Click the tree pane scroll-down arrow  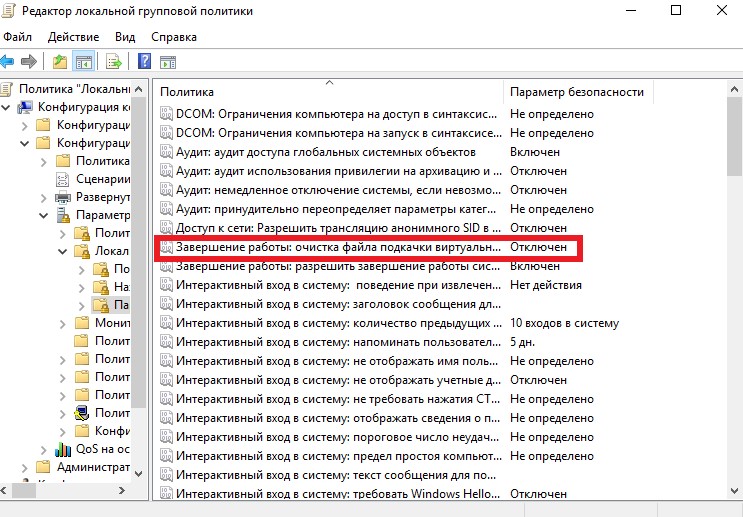[138, 473]
